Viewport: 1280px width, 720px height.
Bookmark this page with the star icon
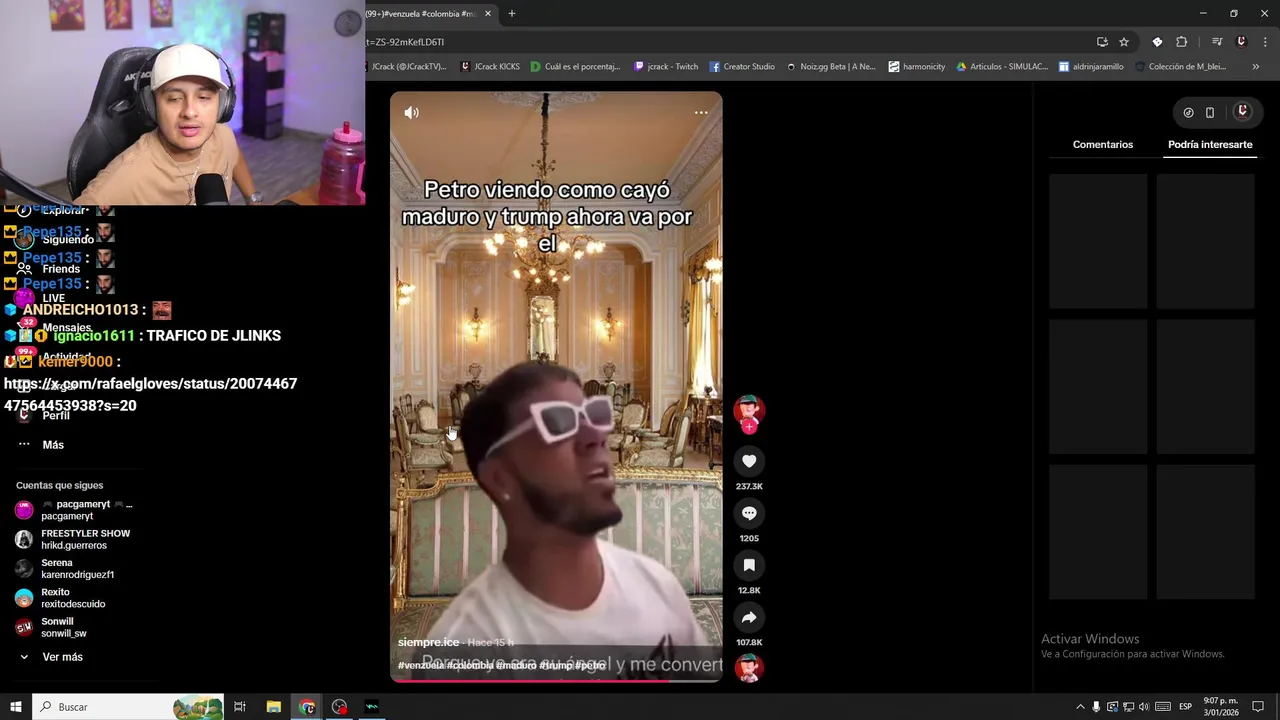(x=1124, y=42)
